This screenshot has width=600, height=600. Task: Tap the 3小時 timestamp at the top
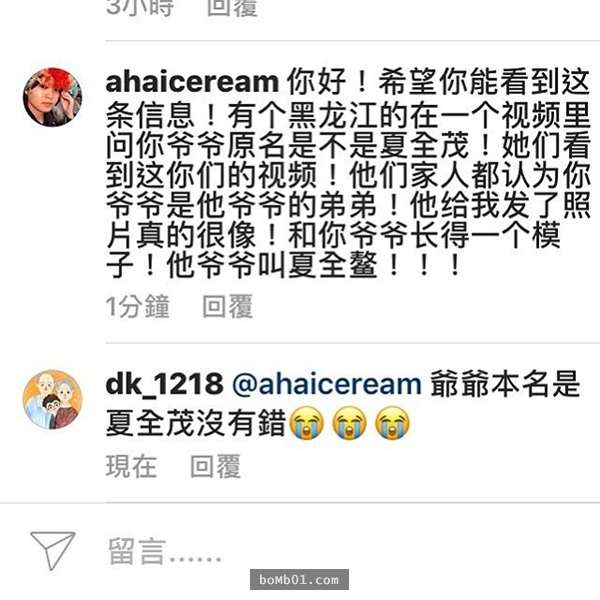(x=140, y=8)
